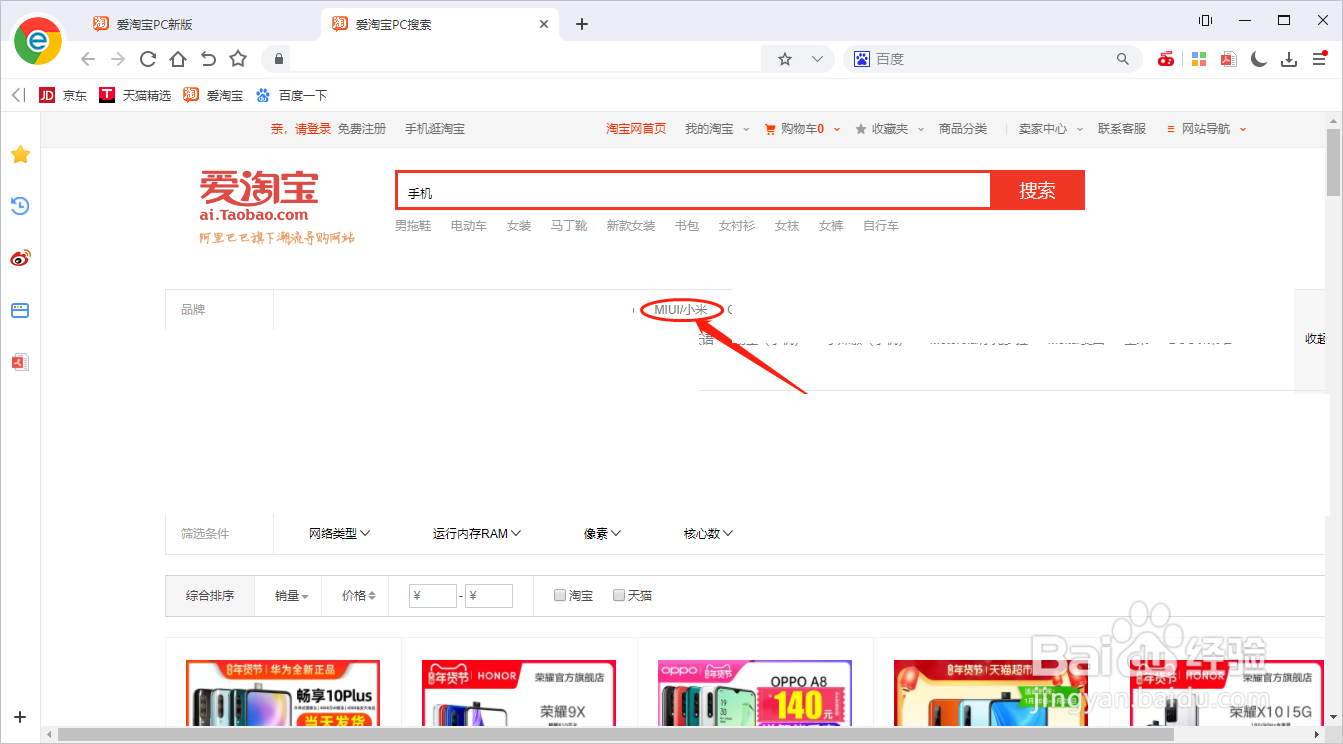Open the red game controller extension

pos(1166,59)
